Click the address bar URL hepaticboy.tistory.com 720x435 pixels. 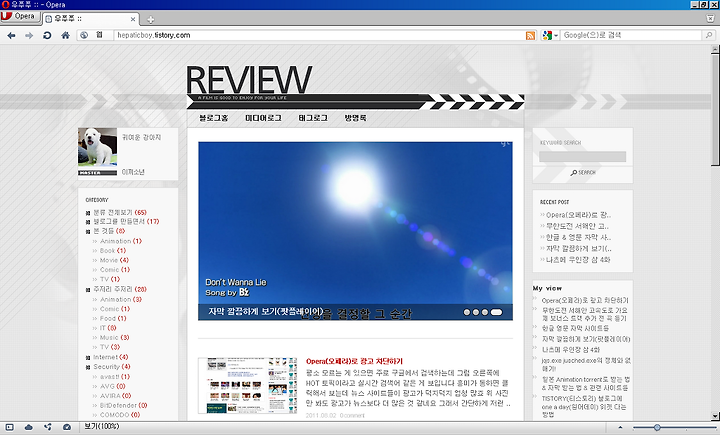coord(153,35)
